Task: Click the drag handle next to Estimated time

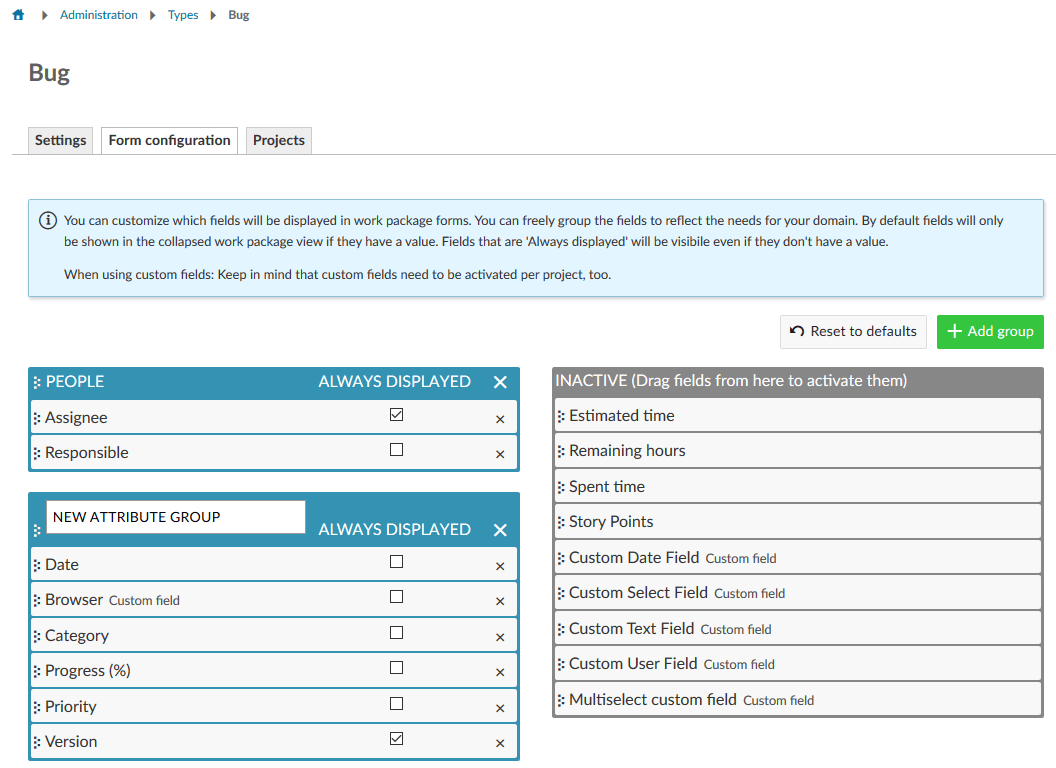Action: click(563, 415)
